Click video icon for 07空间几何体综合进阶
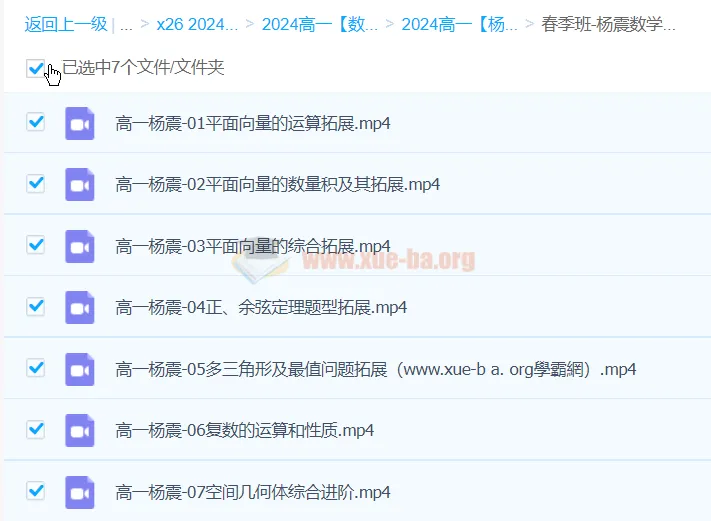The image size is (711, 521). point(79,492)
